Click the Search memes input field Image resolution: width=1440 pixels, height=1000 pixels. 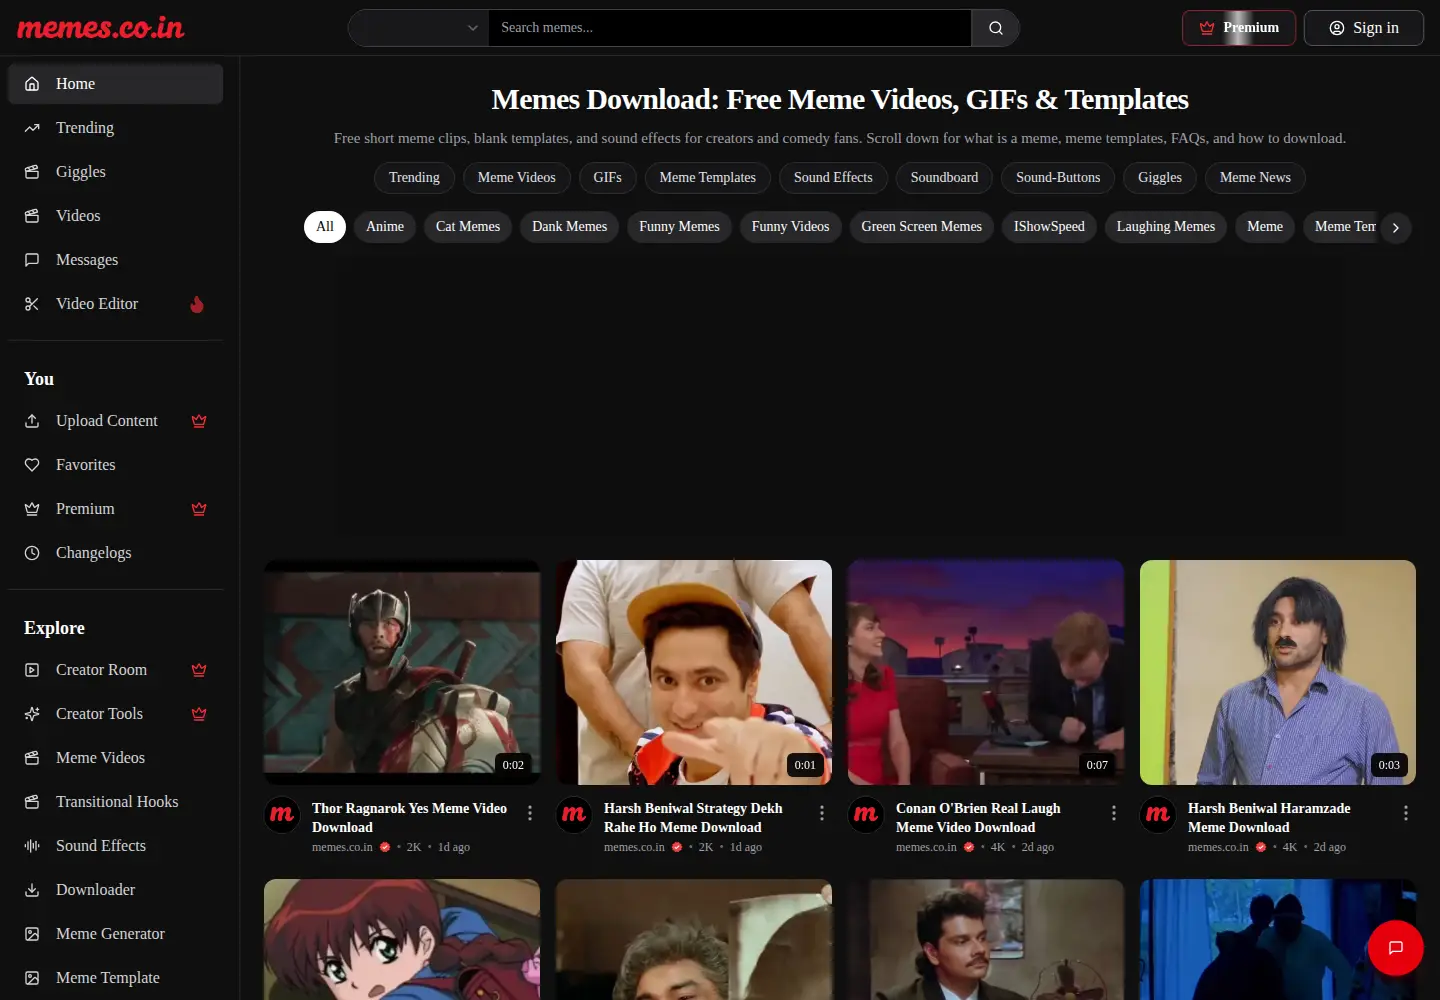coord(730,28)
